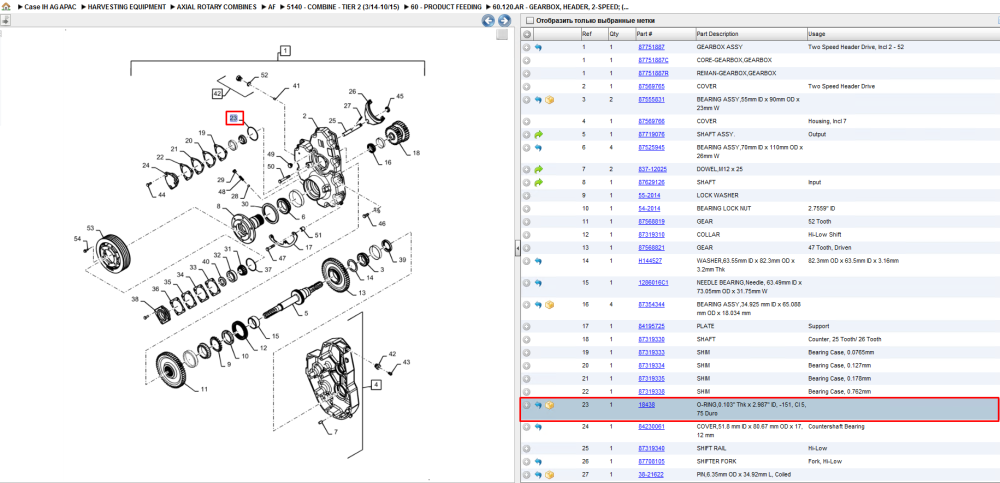Open part number link 837-12025

[652, 169]
